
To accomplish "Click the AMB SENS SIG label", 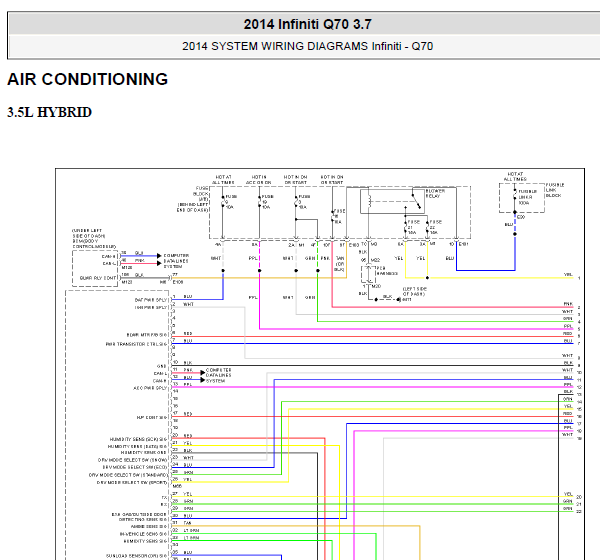I will click(x=149, y=527).
